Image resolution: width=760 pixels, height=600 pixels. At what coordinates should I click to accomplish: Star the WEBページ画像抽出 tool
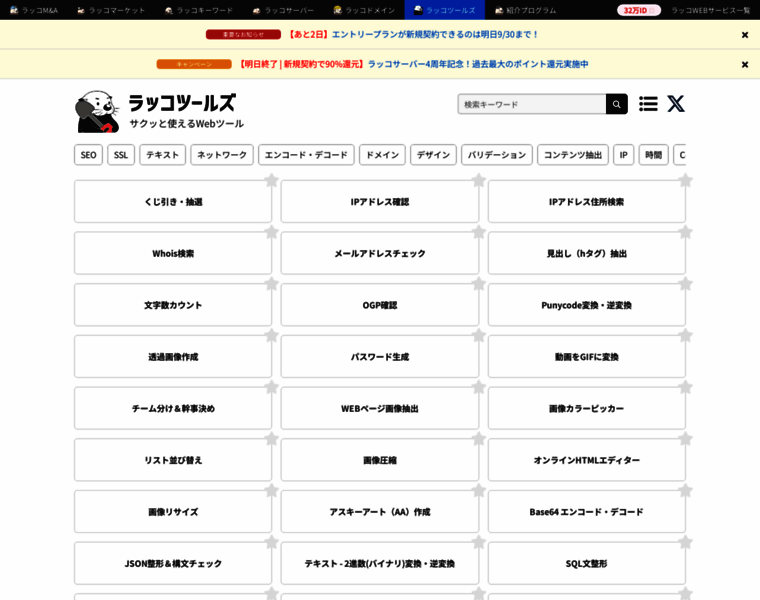coord(479,388)
